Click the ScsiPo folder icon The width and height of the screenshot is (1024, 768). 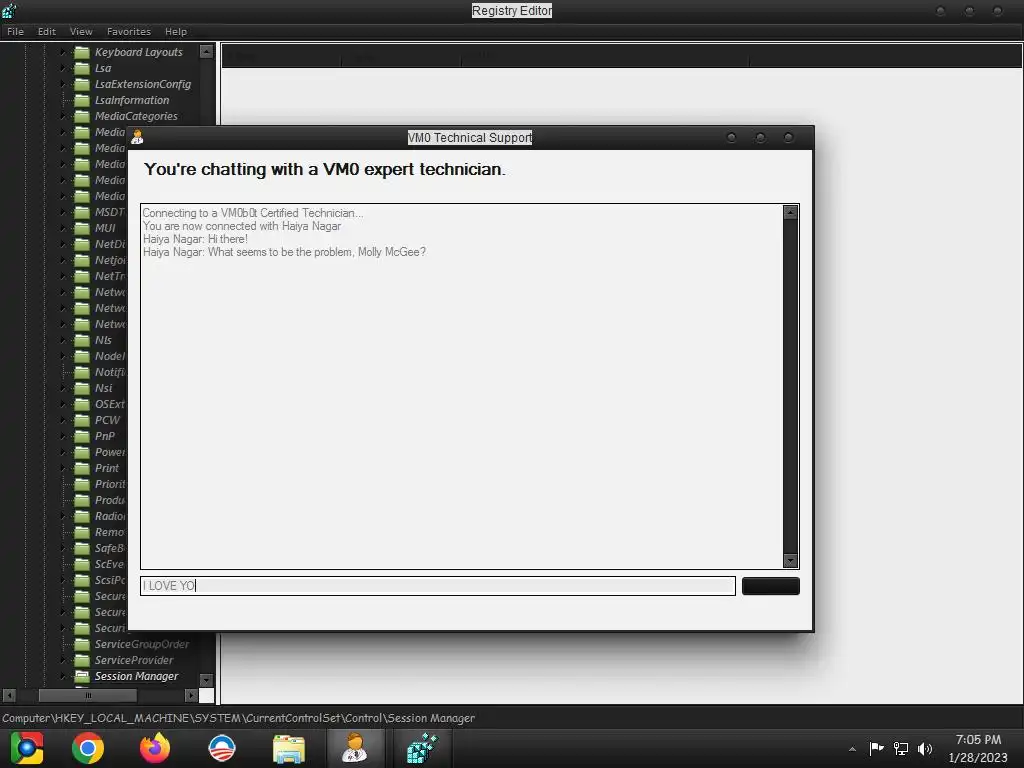pyautogui.click(x=82, y=580)
